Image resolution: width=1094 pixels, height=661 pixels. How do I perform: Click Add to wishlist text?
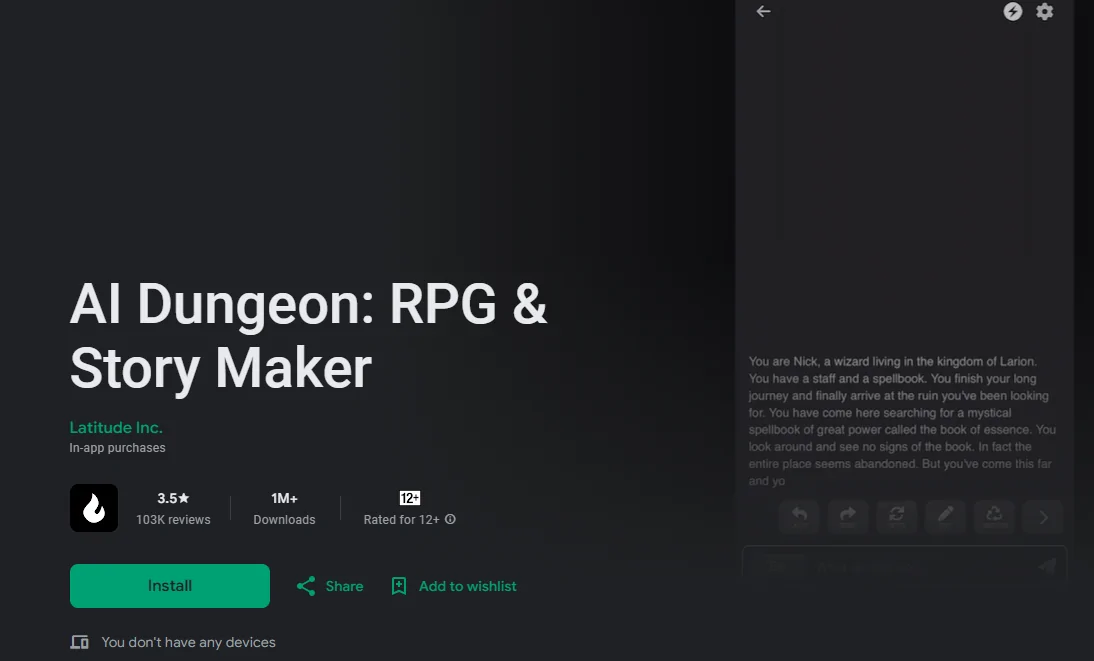[x=467, y=586]
